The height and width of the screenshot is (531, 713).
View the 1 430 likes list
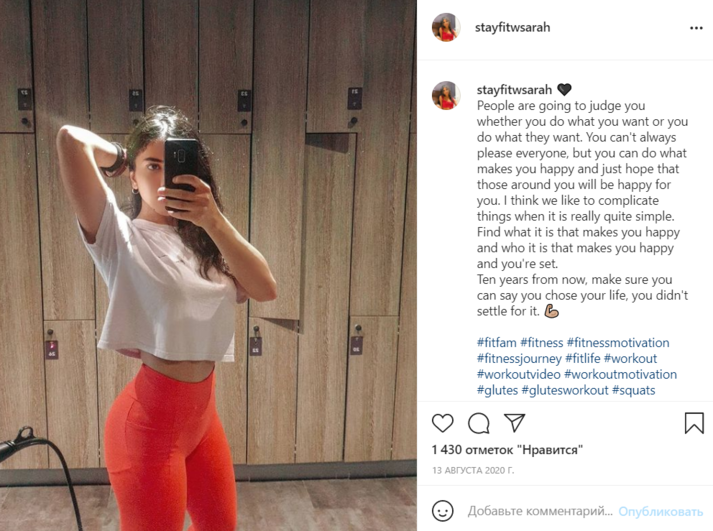(x=507, y=450)
